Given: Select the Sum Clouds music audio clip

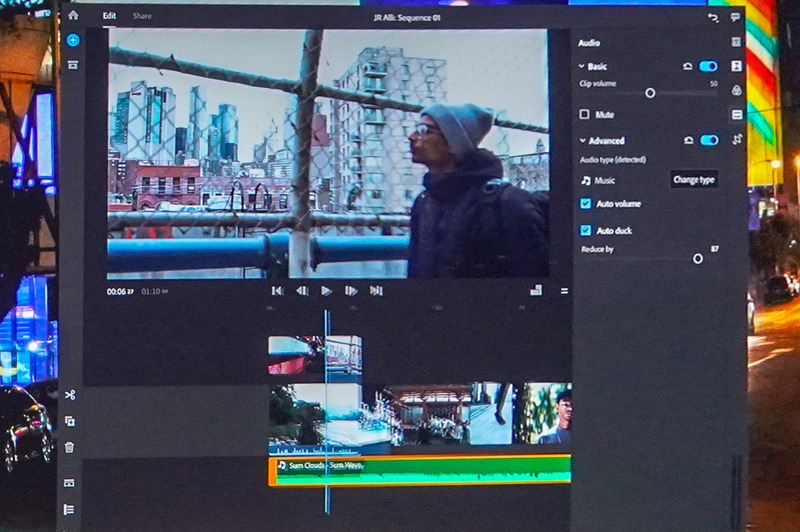Looking at the screenshot, I should (x=420, y=470).
